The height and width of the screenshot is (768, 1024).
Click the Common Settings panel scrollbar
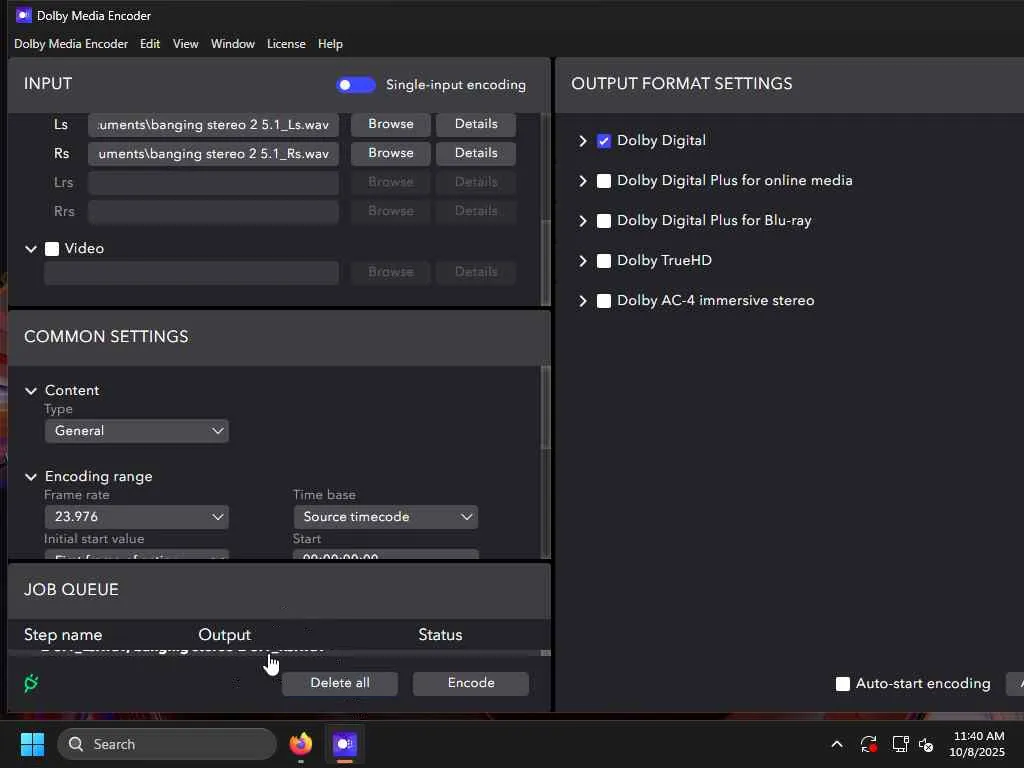[546, 408]
